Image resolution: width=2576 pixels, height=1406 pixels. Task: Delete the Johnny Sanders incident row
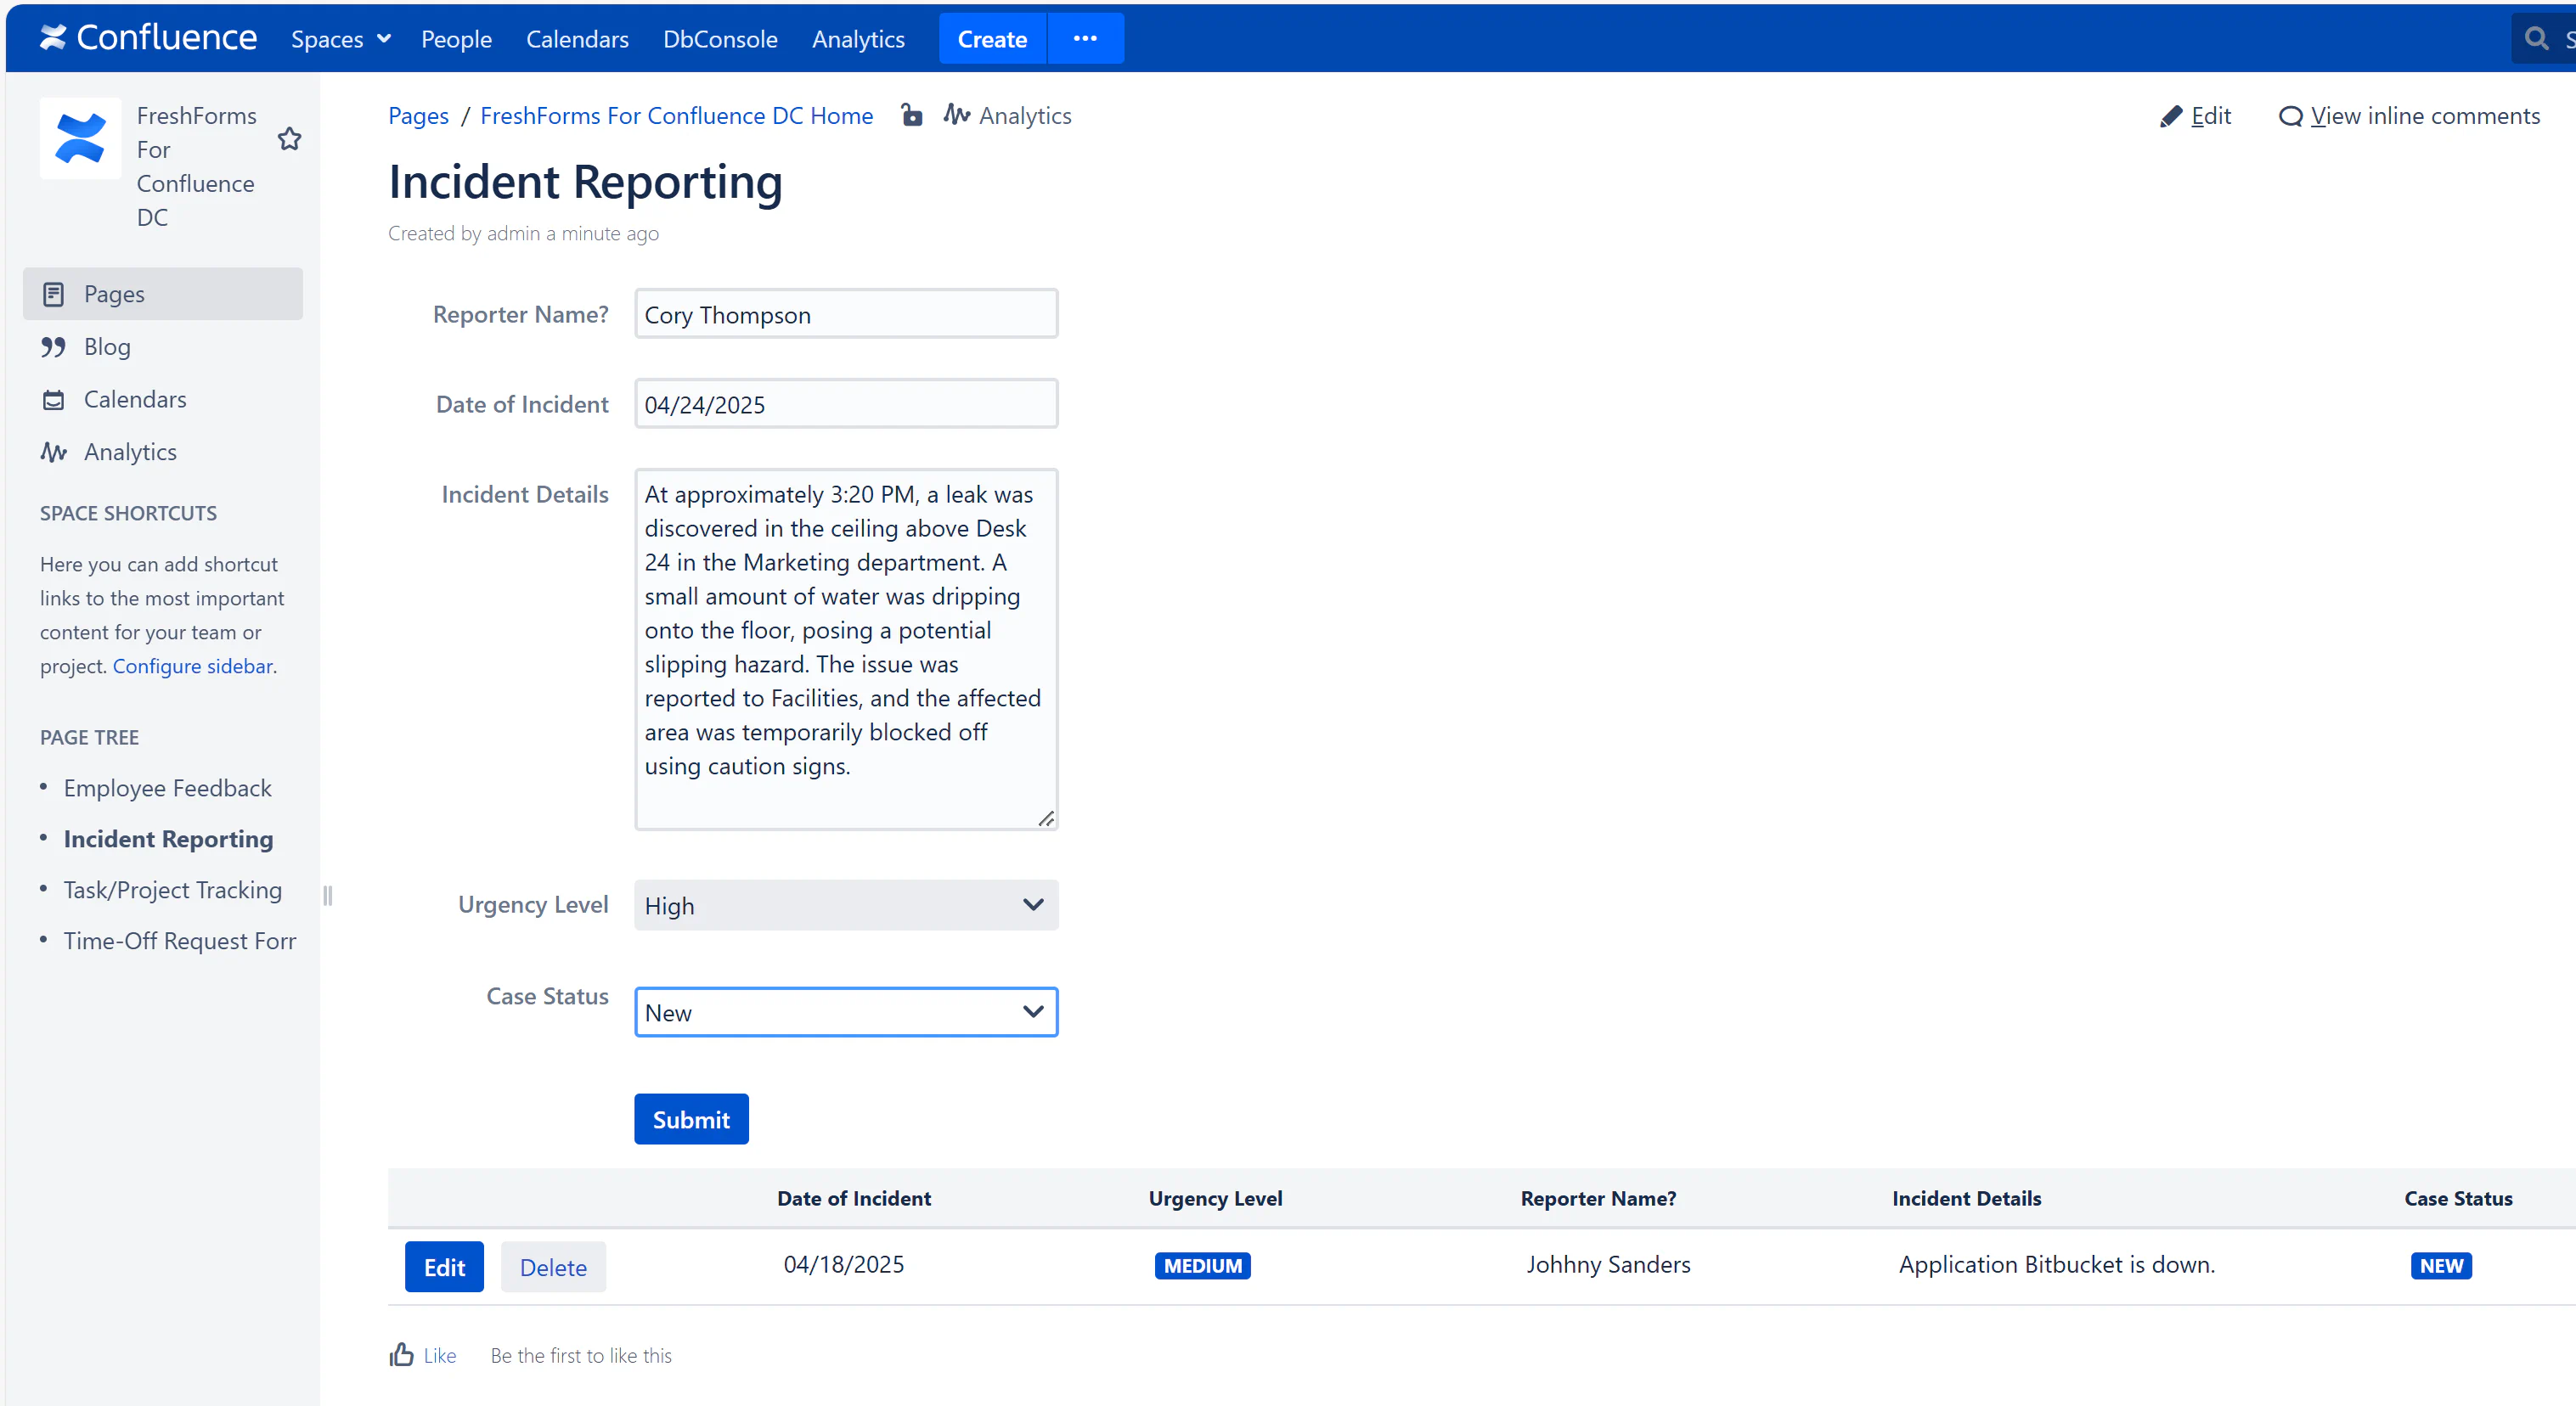(553, 1267)
